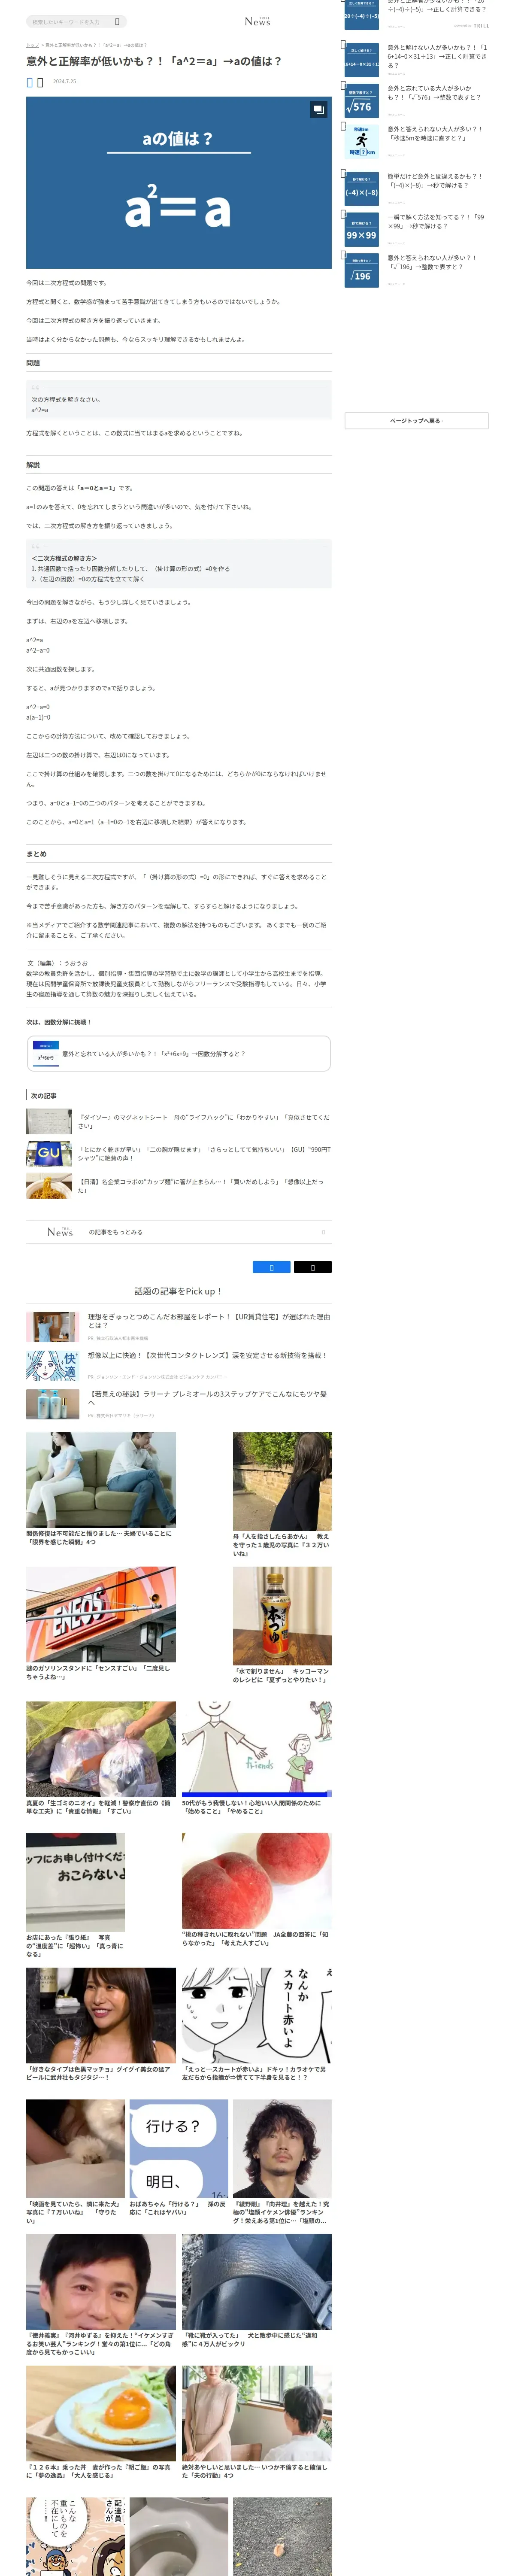Click the トップ breadcrumb link
515x2576 pixels.
click(x=32, y=45)
